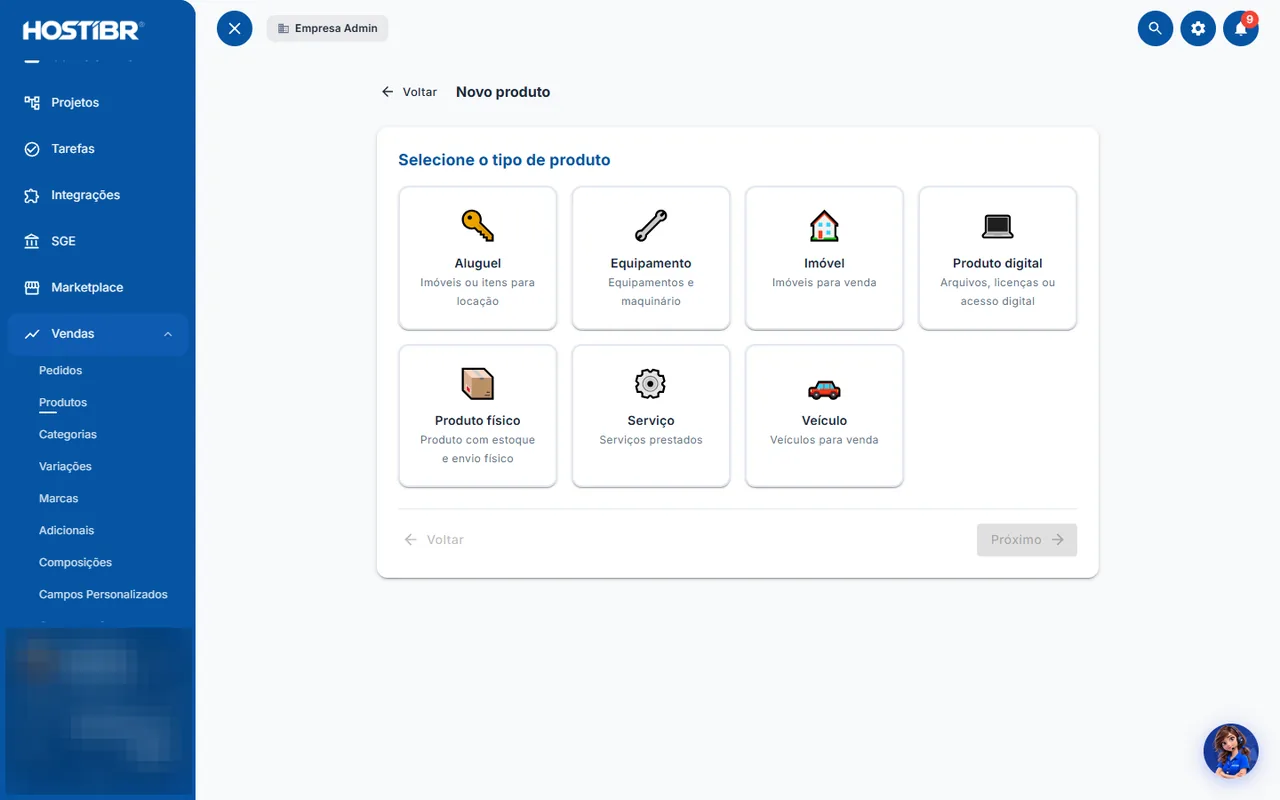Select the Aluguel key icon card

coord(478,258)
